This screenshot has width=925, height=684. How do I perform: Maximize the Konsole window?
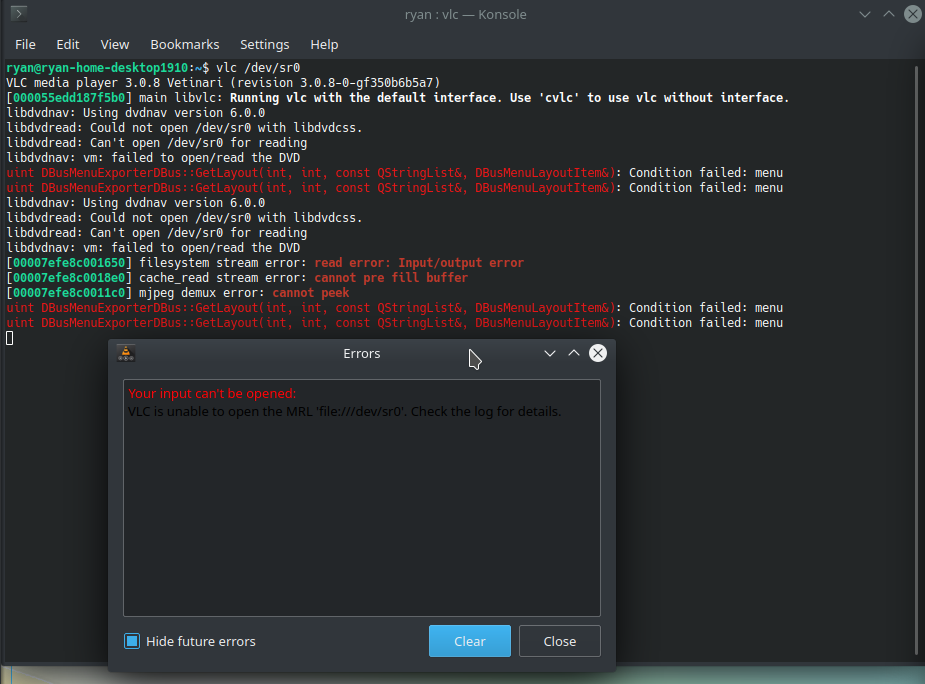coord(888,14)
